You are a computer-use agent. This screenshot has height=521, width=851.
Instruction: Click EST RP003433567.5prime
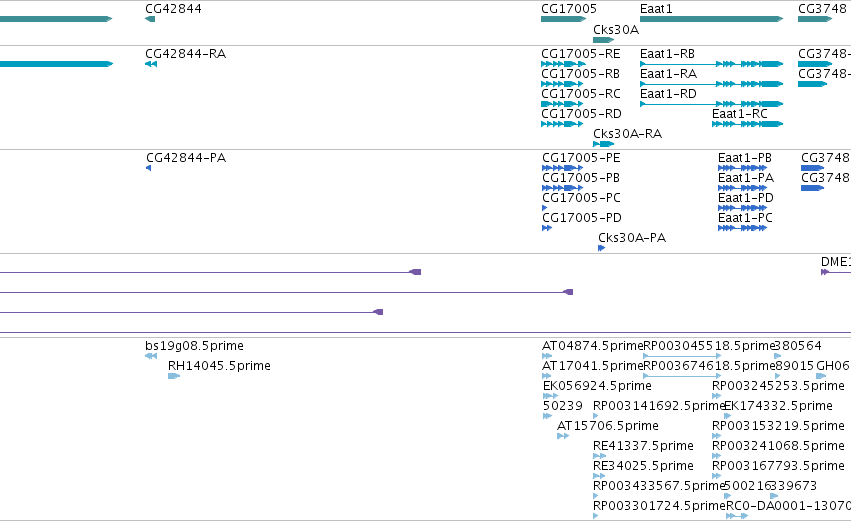tap(659, 486)
